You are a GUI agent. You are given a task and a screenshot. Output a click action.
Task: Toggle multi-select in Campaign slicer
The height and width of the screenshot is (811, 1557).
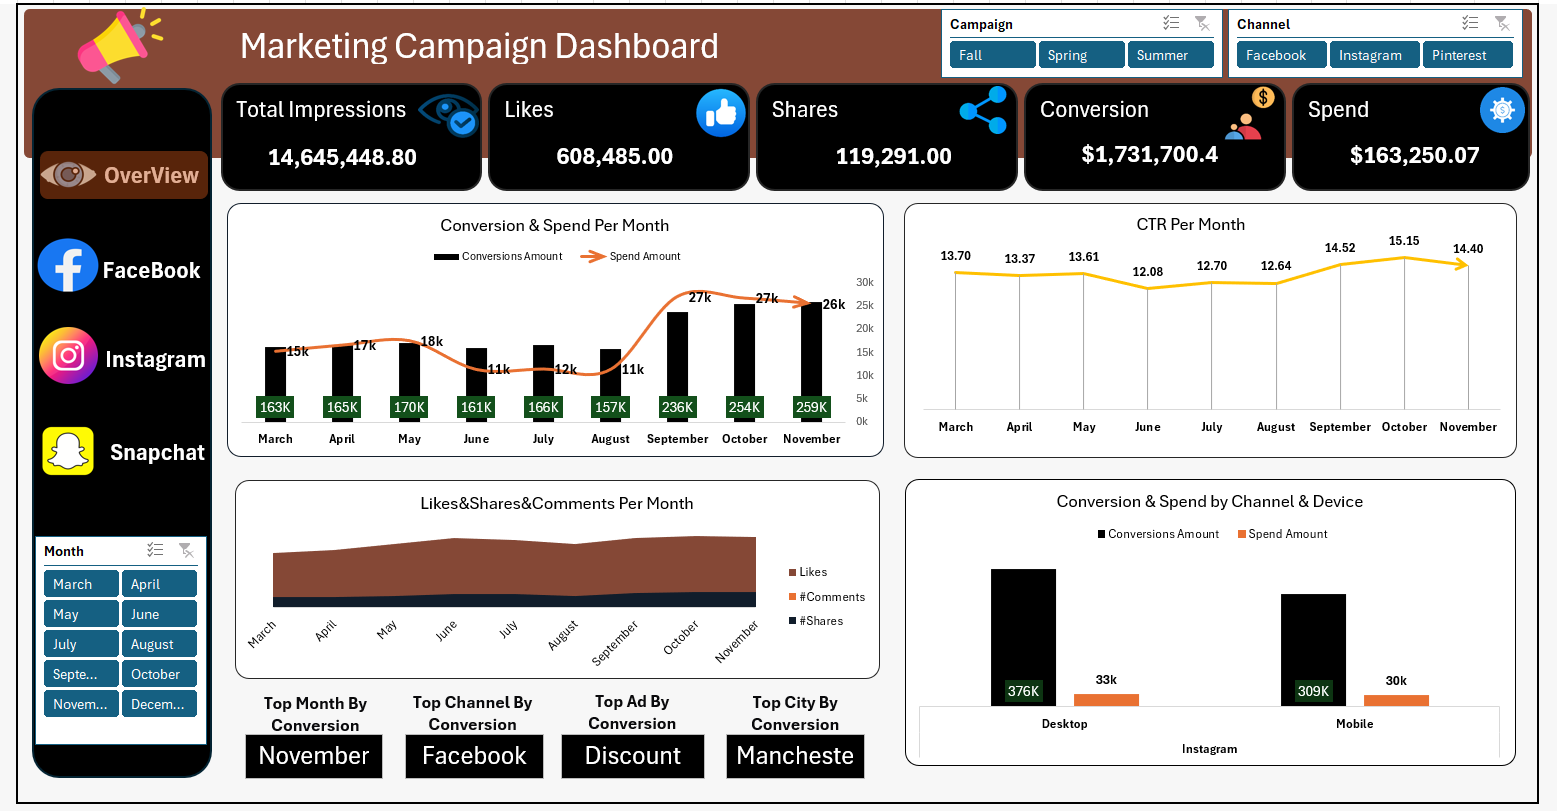1171,24
